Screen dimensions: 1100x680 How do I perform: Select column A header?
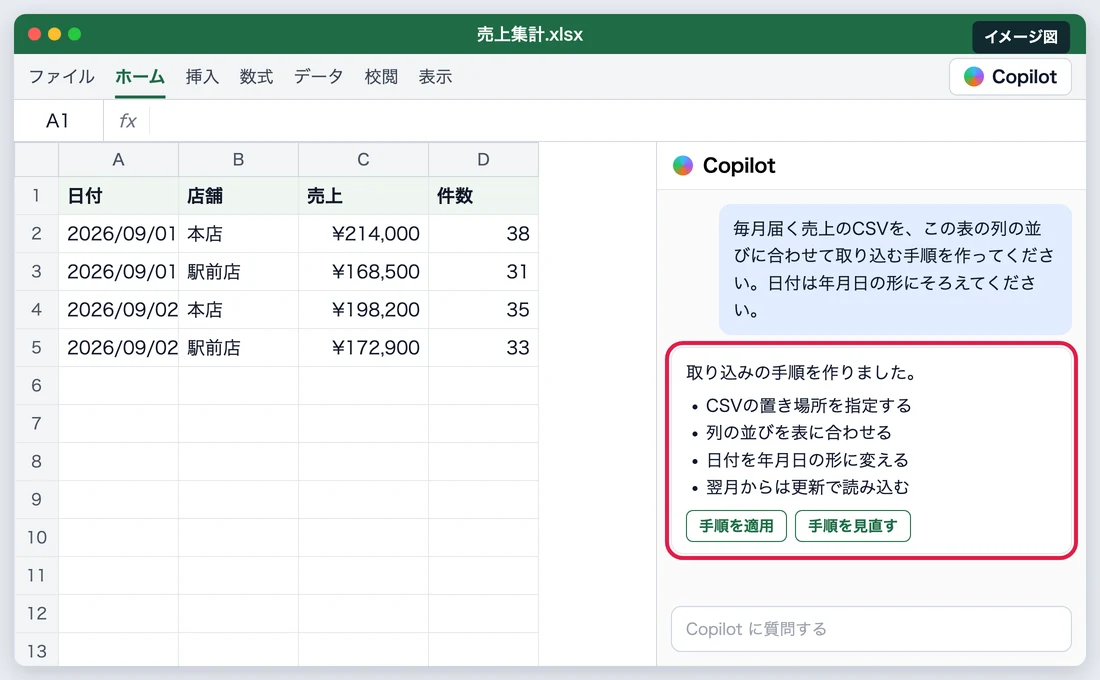pyautogui.click(x=119, y=159)
